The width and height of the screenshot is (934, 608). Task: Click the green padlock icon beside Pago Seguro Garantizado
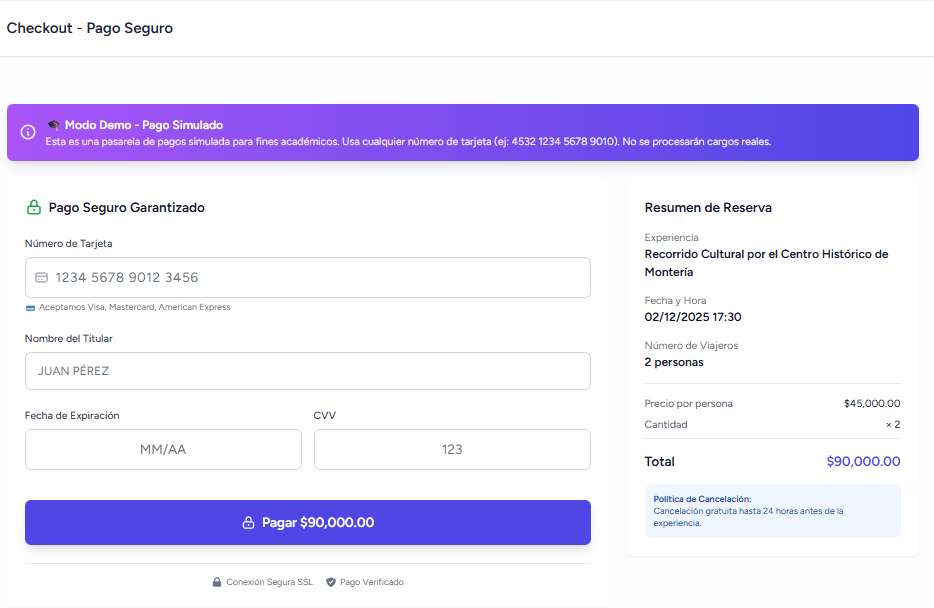(34, 207)
